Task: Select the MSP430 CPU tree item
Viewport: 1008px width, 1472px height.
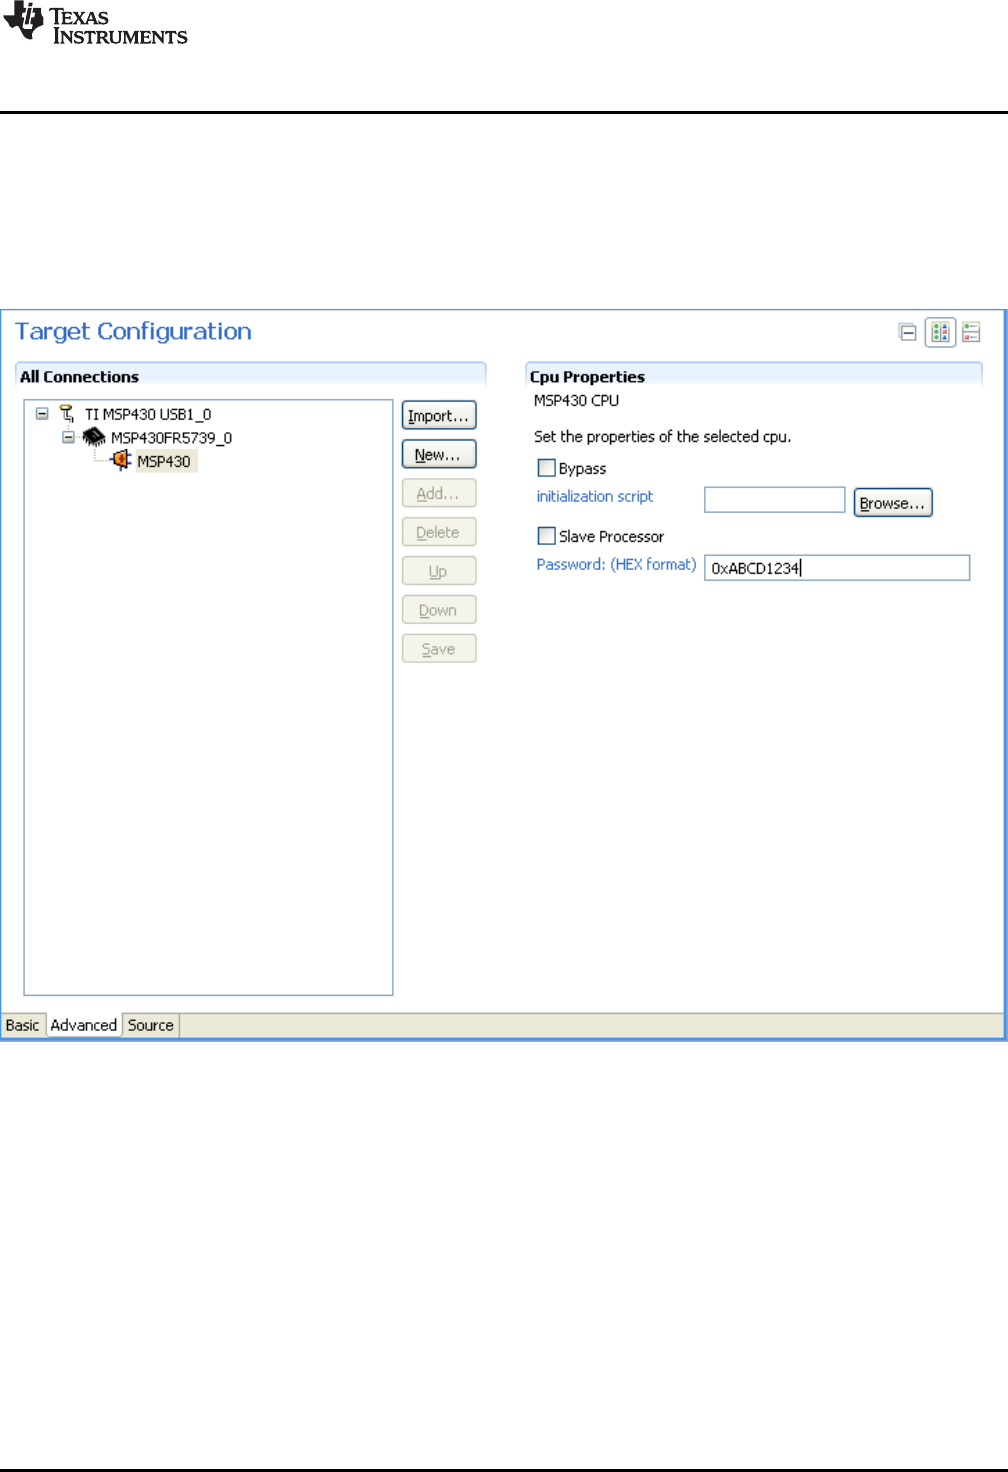Action: click(164, 462)
